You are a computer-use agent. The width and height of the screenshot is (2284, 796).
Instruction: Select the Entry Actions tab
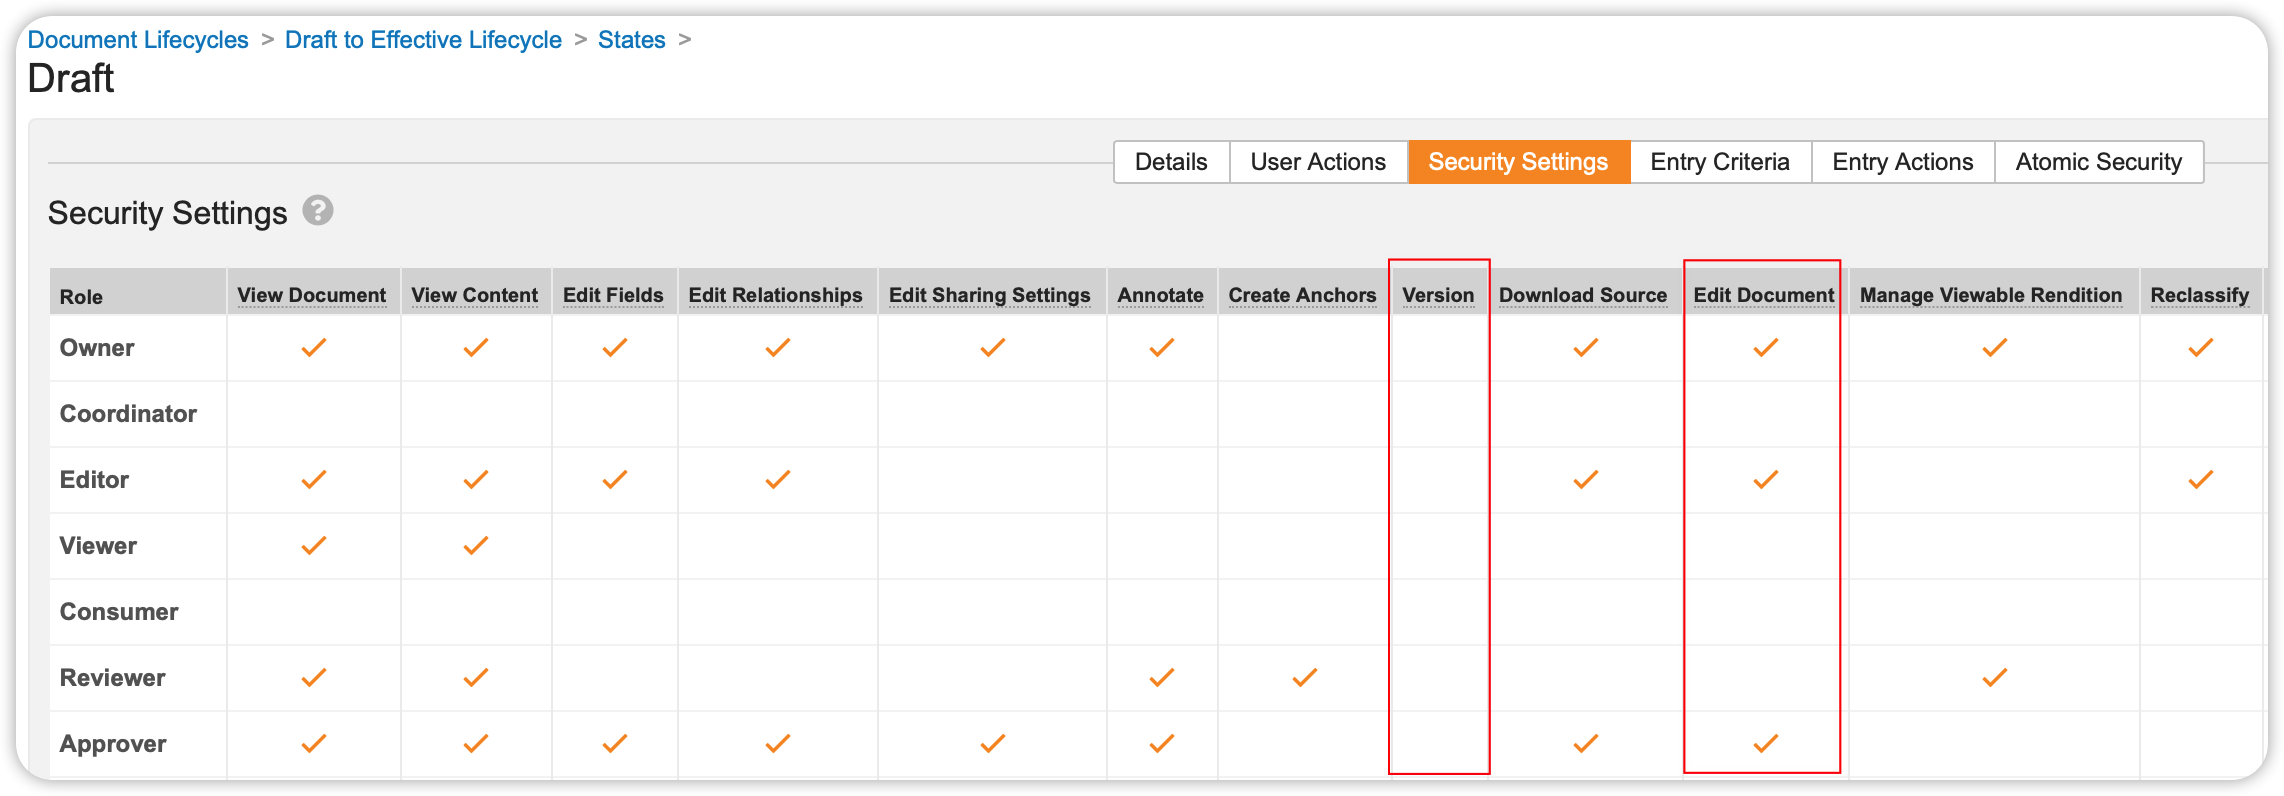pyautogui.click(x=1902, y=162)
